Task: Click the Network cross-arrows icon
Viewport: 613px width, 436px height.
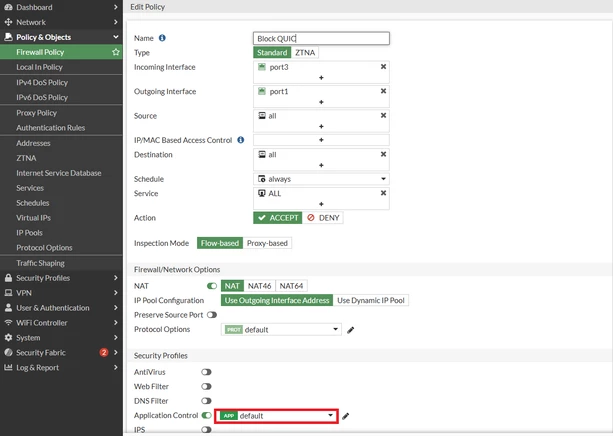Action: coord(8,22)
